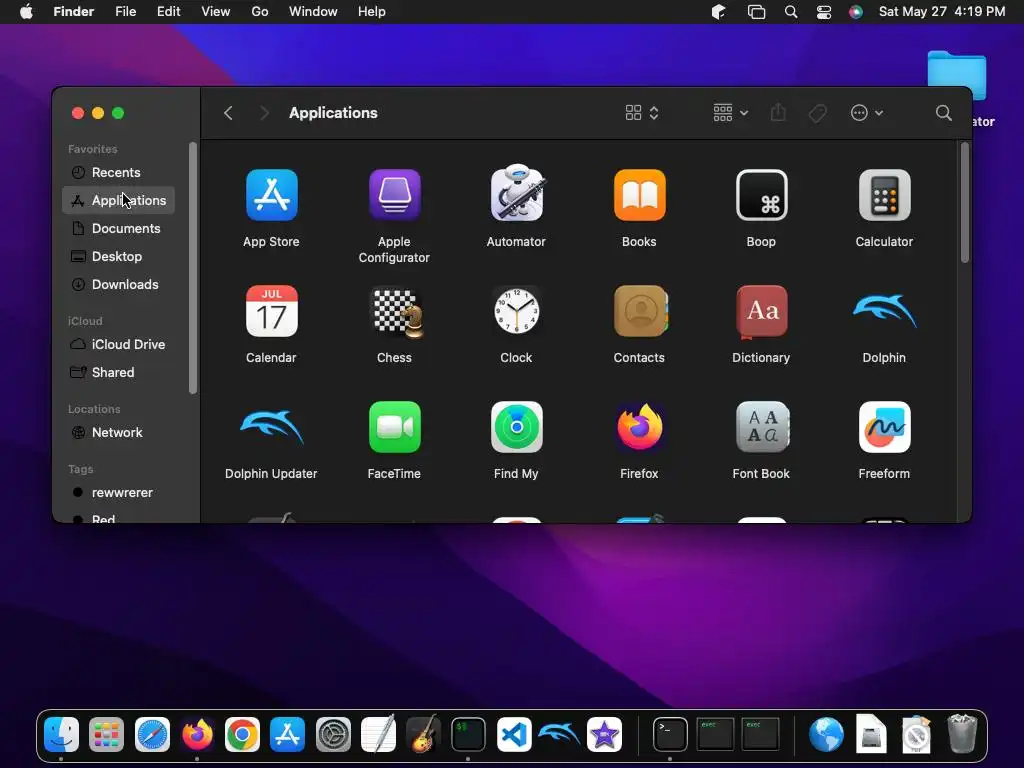Image resolution: width=1024 pixels, height=768 pixels.
Task: Open Launchpad from the Dock
Action: point(106,735)
